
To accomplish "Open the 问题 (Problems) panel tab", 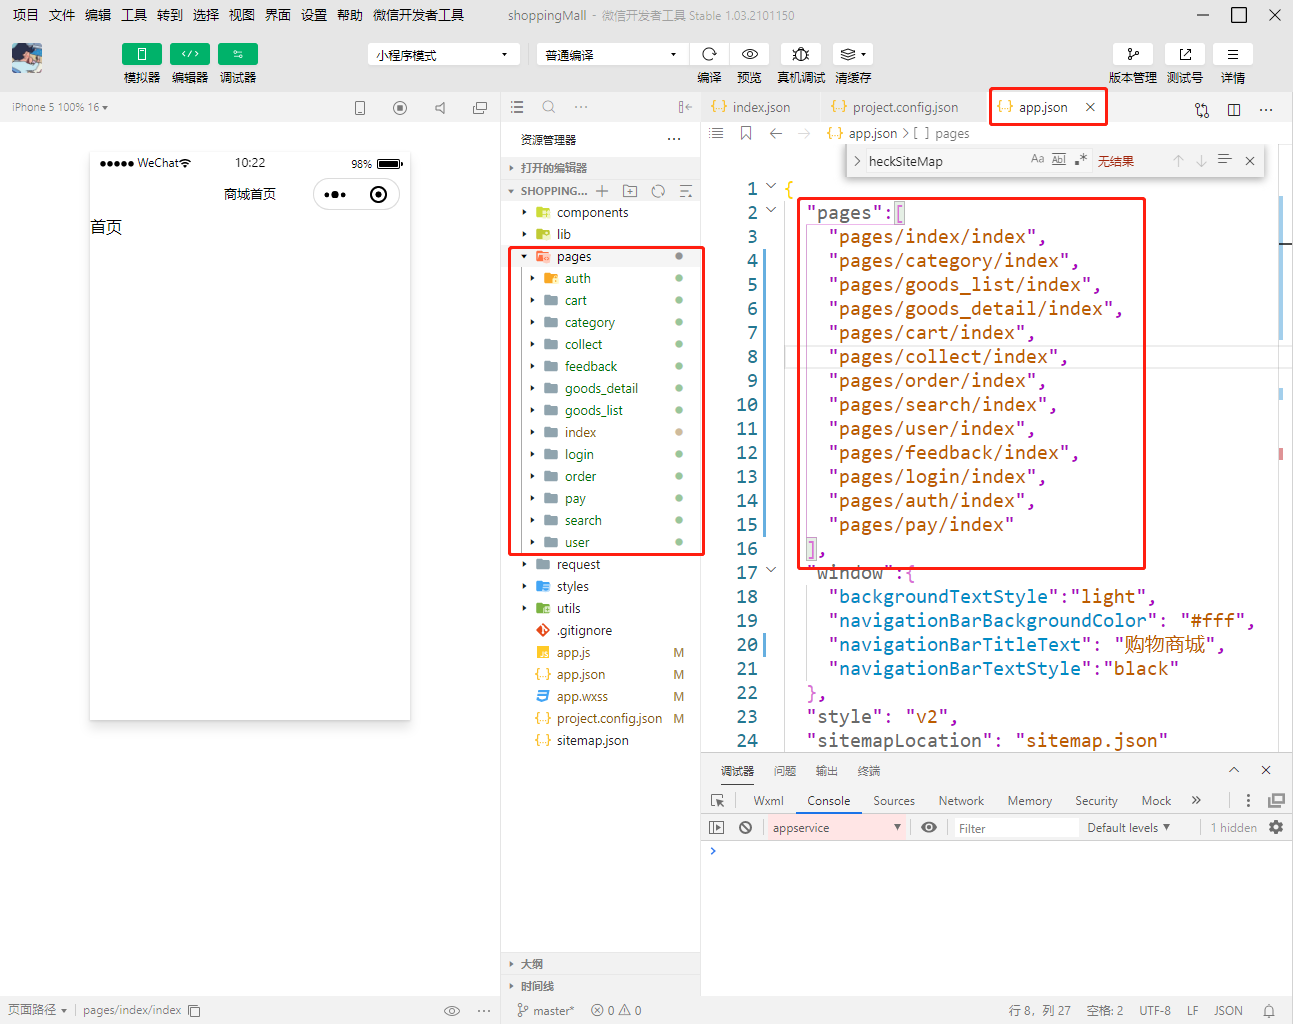I will 785,771.
